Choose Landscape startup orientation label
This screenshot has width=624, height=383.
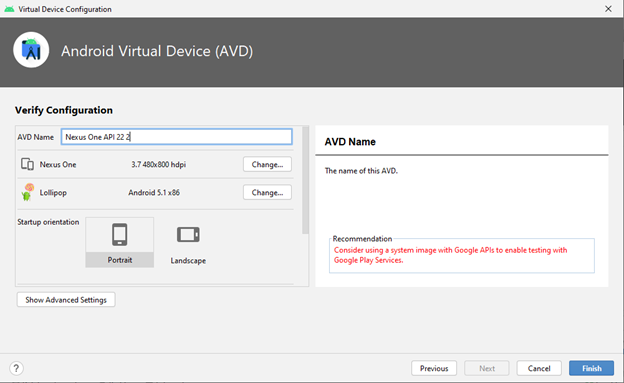coord(188,261)
